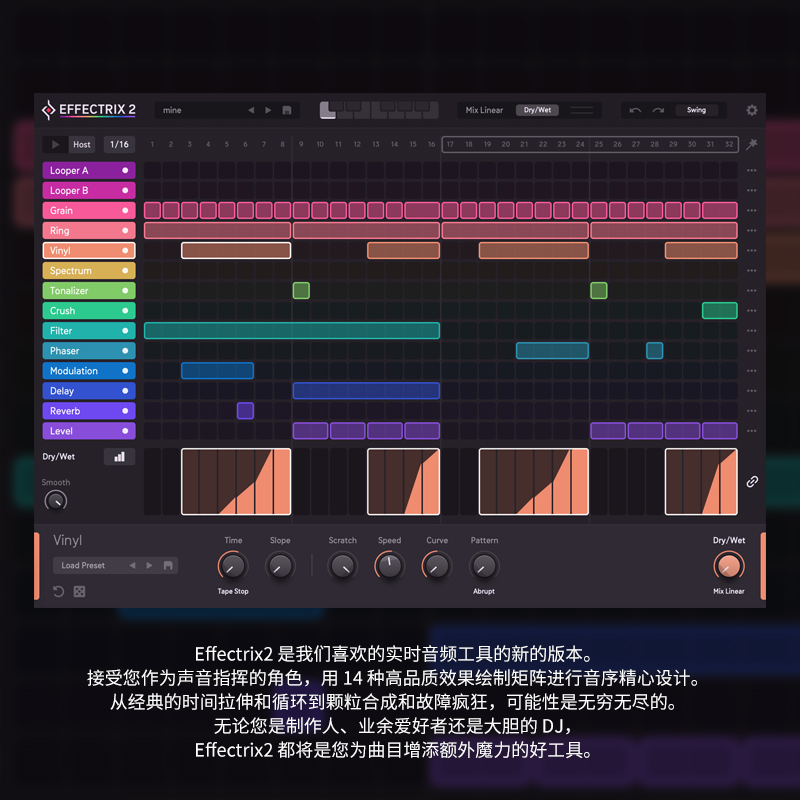The height and width of the screenshot is (800, 800).
Task: Click the Effectrix 2 logo
Action: coord(89,110)
